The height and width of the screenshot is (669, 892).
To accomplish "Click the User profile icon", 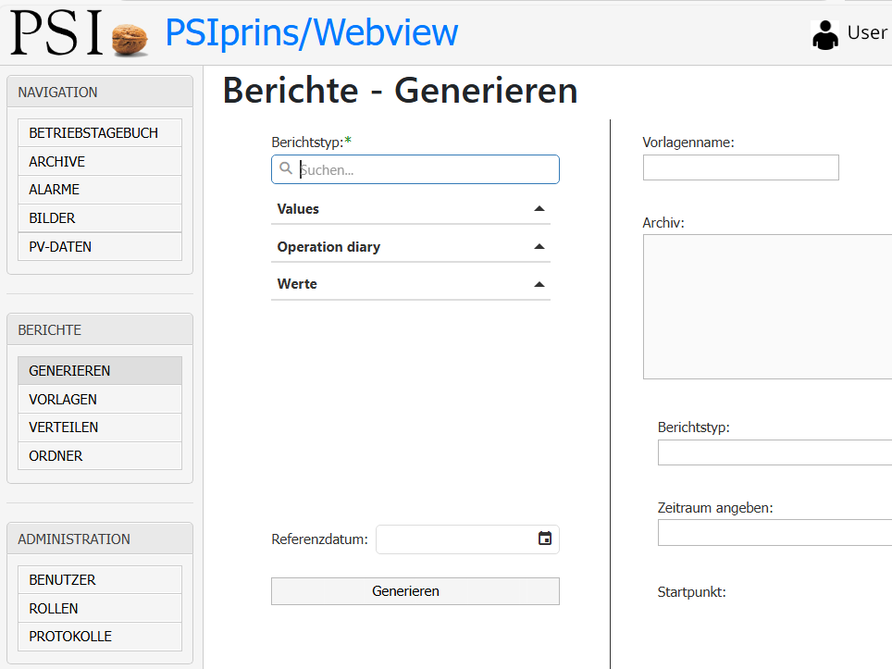I will 825,34.
